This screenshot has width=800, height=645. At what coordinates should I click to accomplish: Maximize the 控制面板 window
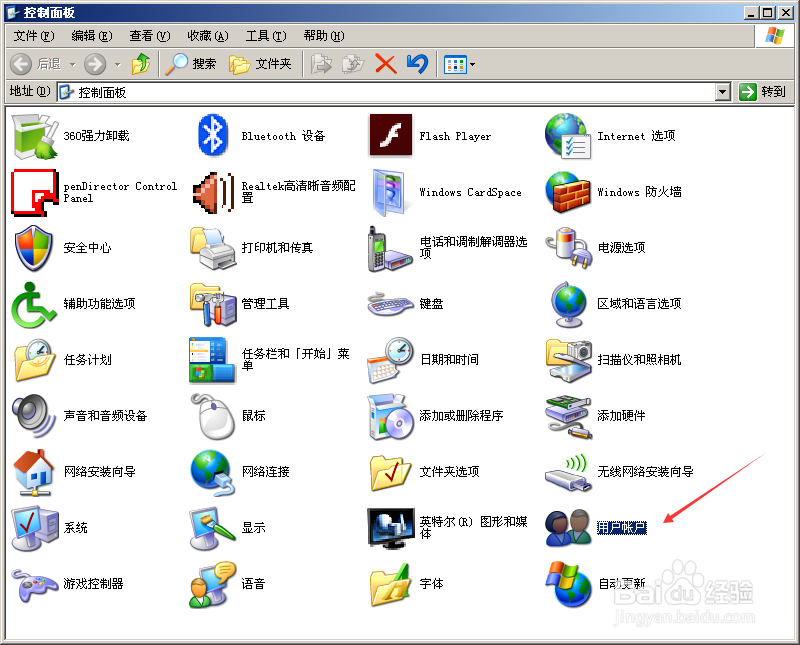[x=767, y=12]
